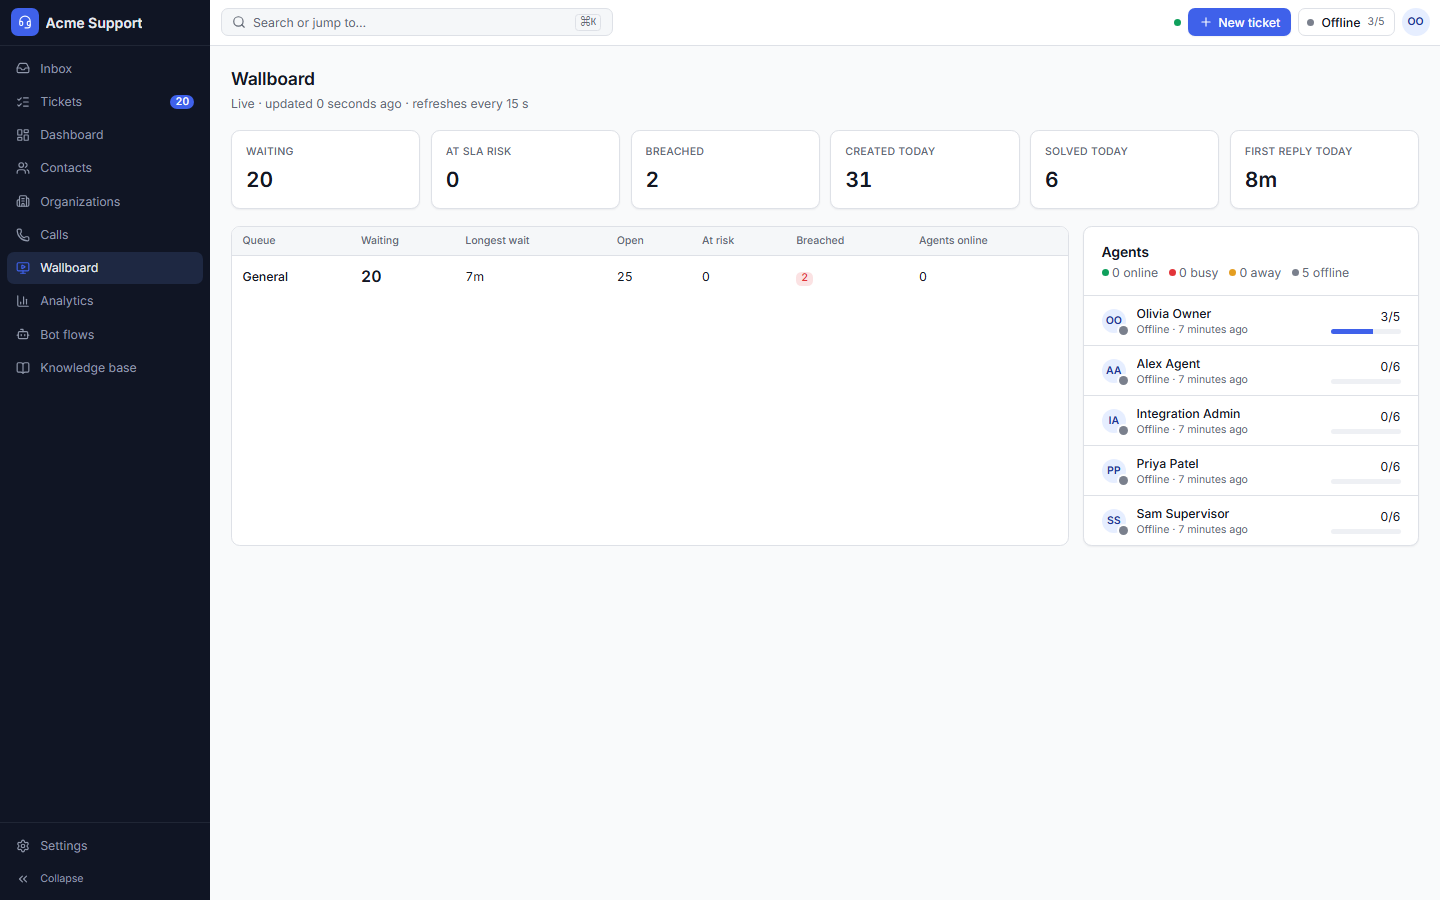Click the Knowledge base book icon

23,368
